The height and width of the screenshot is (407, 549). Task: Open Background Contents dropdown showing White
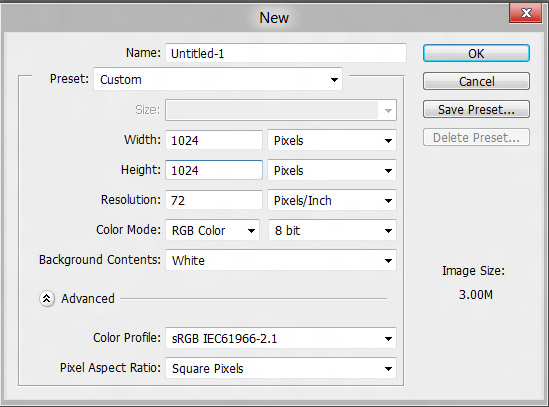click(x=281, y=260)
